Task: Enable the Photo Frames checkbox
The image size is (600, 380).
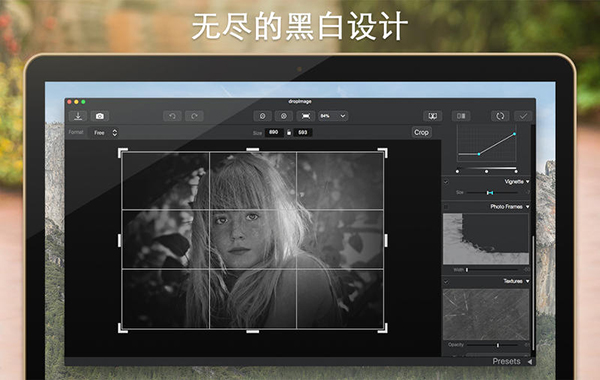Action: click(446, 207)
